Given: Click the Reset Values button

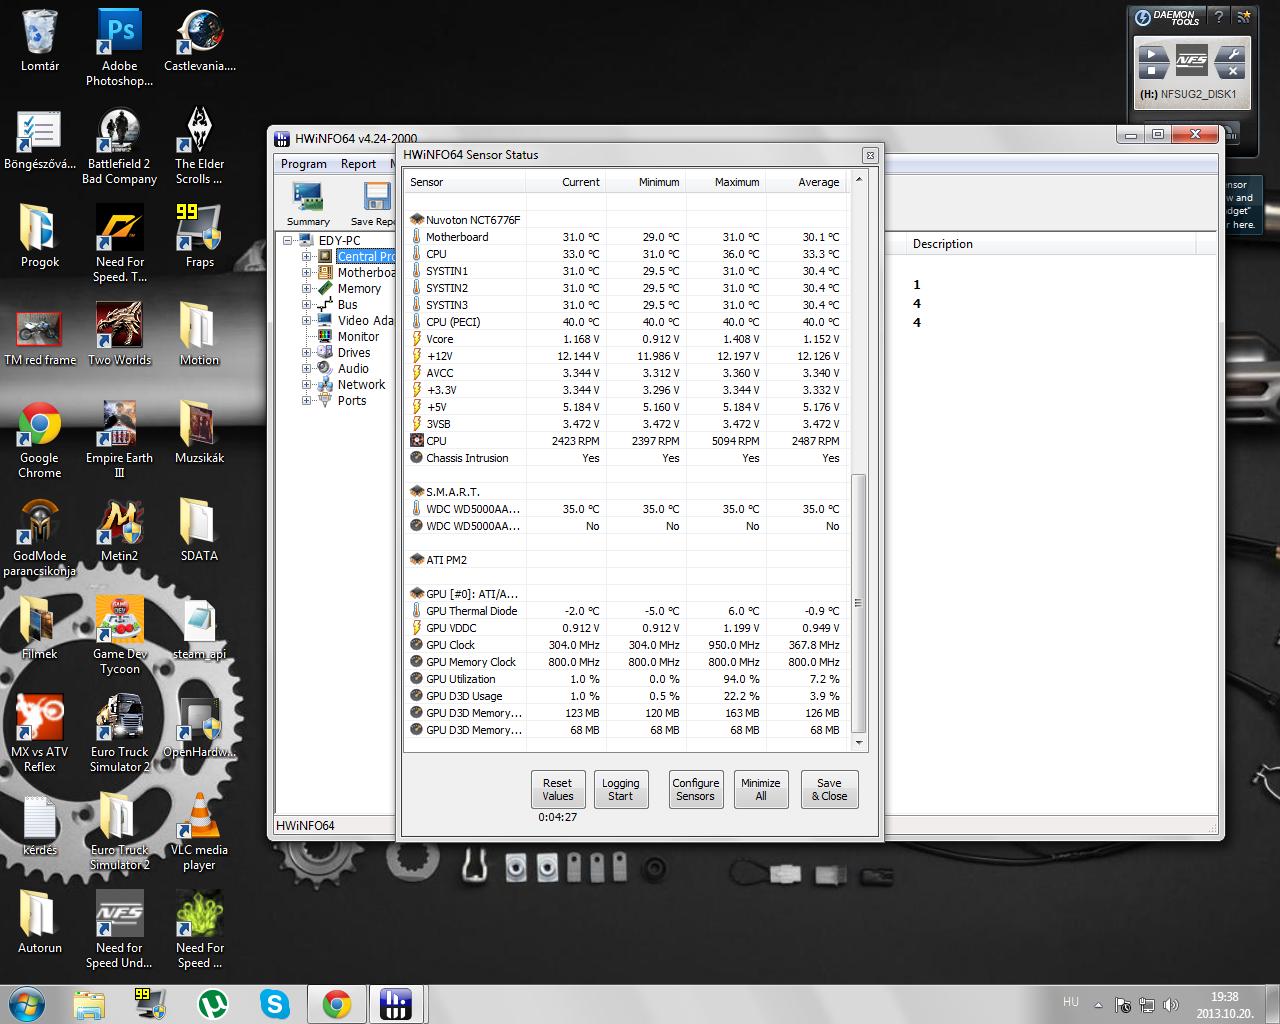Looking at the screenshot, I should pyautogui.click(x=558, y=789).
